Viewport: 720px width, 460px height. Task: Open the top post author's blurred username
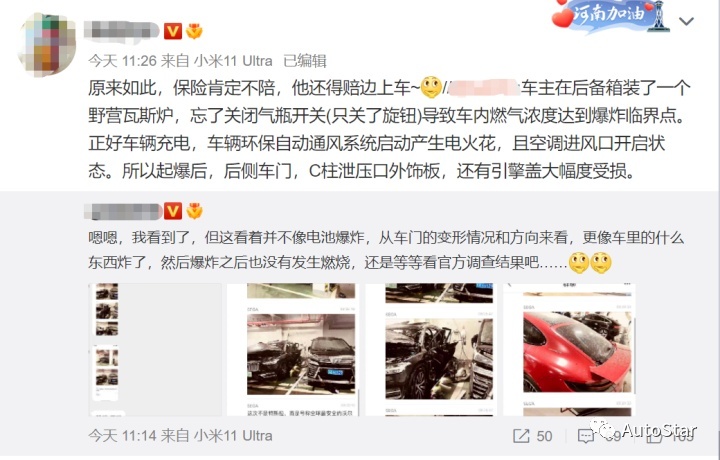coord(122,31)
